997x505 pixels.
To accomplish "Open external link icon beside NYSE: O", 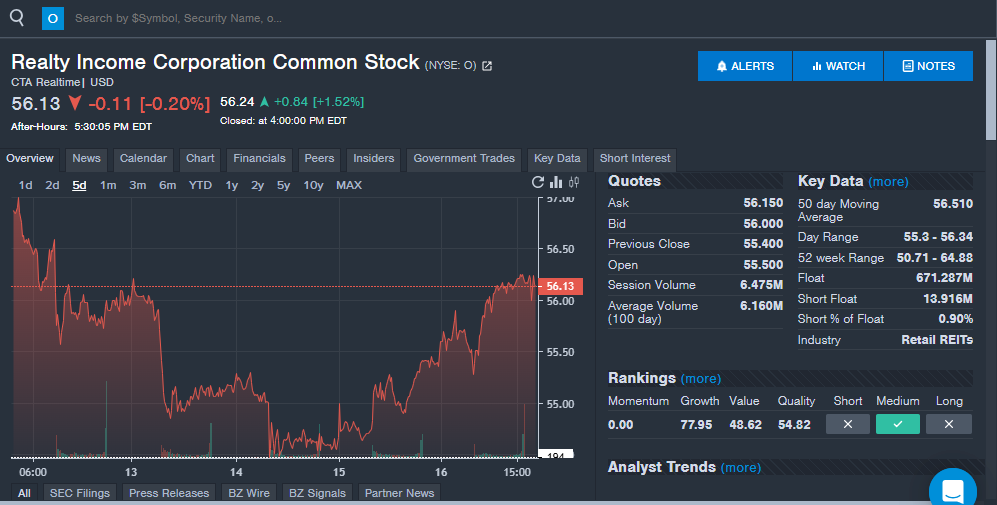I will (x=487, y=66).
